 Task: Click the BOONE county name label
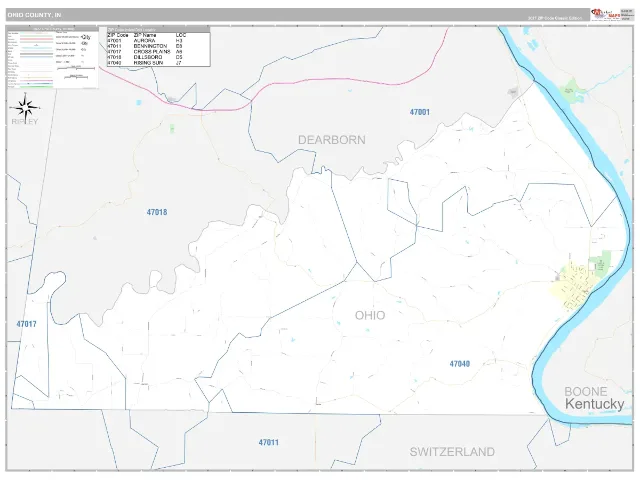click(586, 392)
